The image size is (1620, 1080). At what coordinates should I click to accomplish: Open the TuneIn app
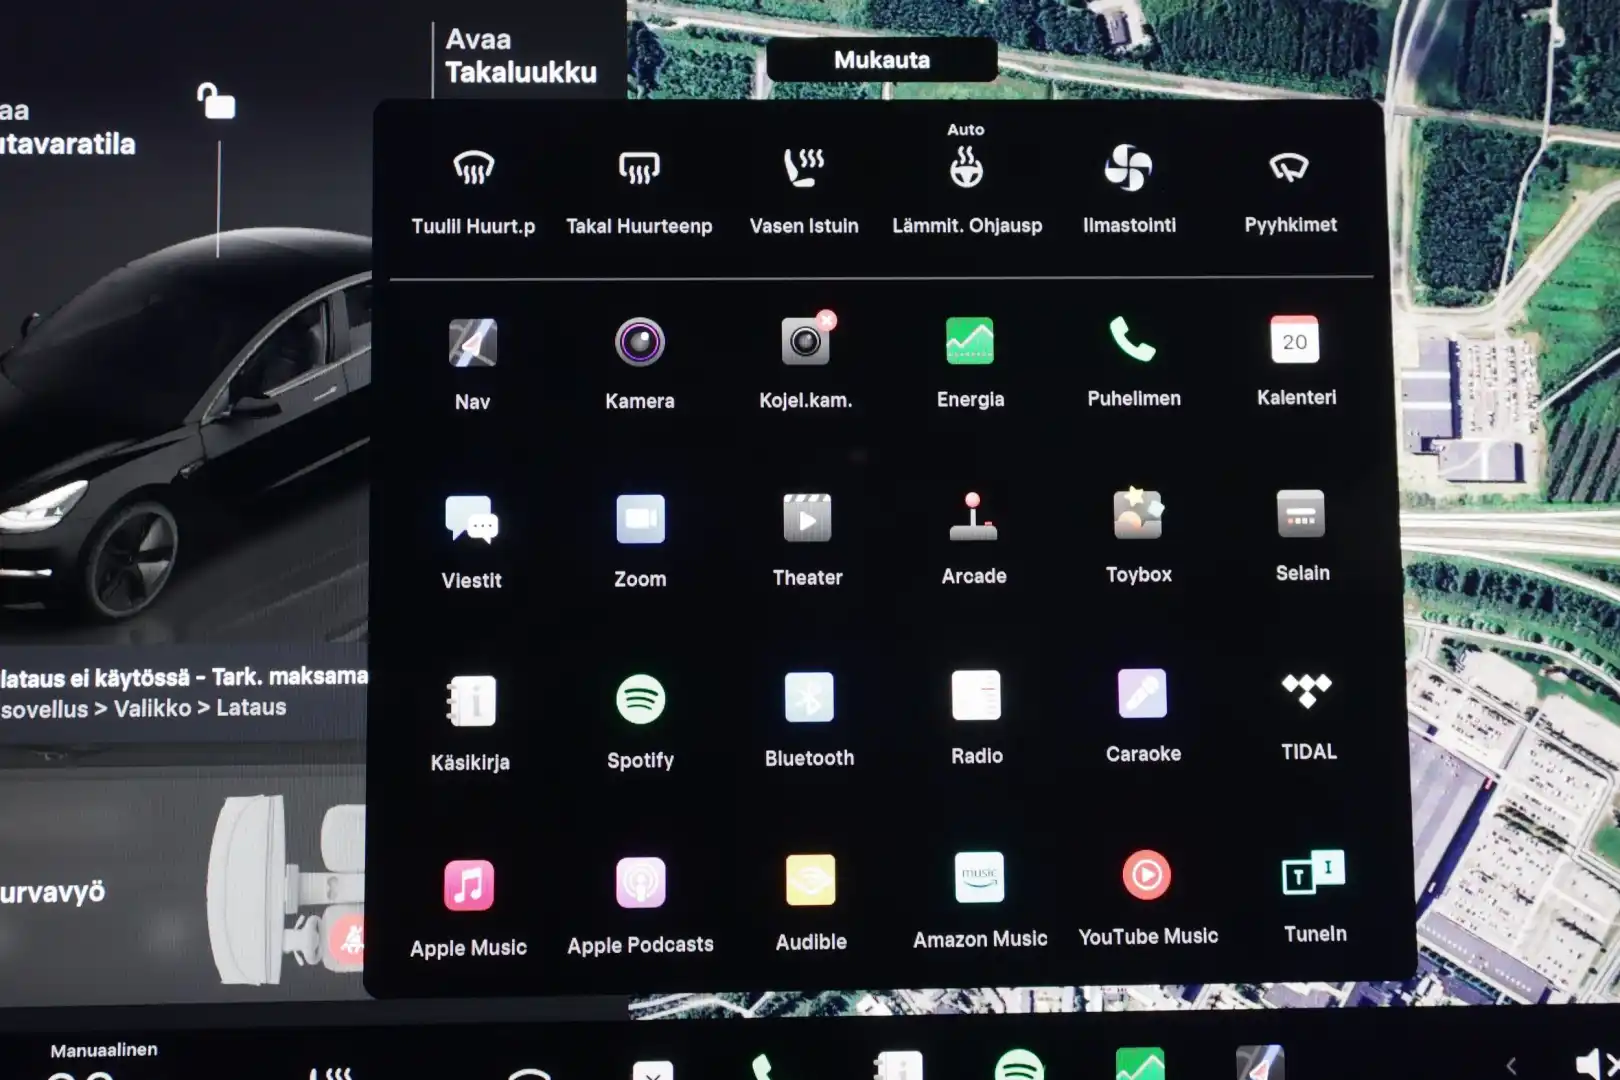pos(1313,872)
